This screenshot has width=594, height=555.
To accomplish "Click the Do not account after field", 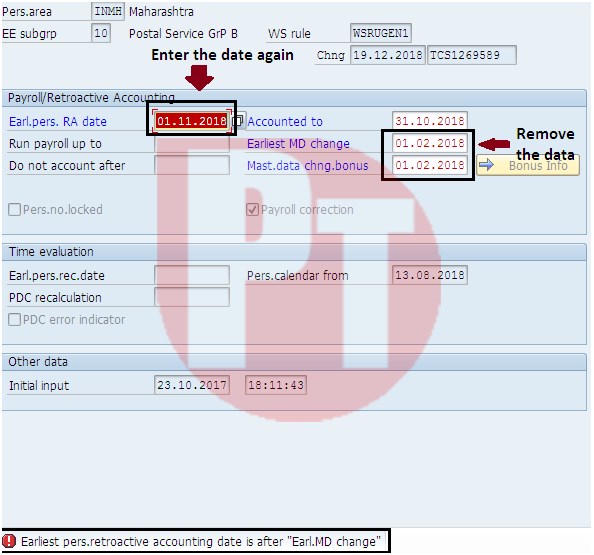I will pos(192,165).
